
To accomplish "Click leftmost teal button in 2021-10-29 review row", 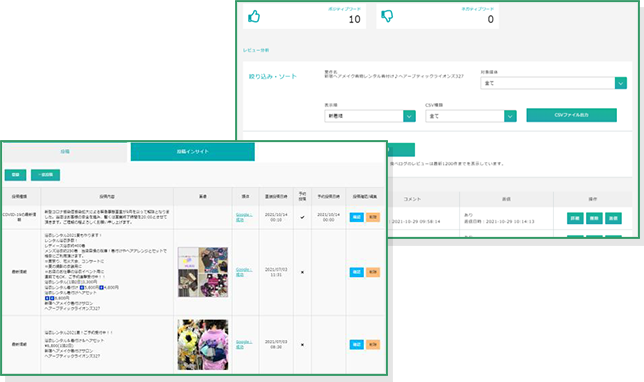I will tap(575, 218).
